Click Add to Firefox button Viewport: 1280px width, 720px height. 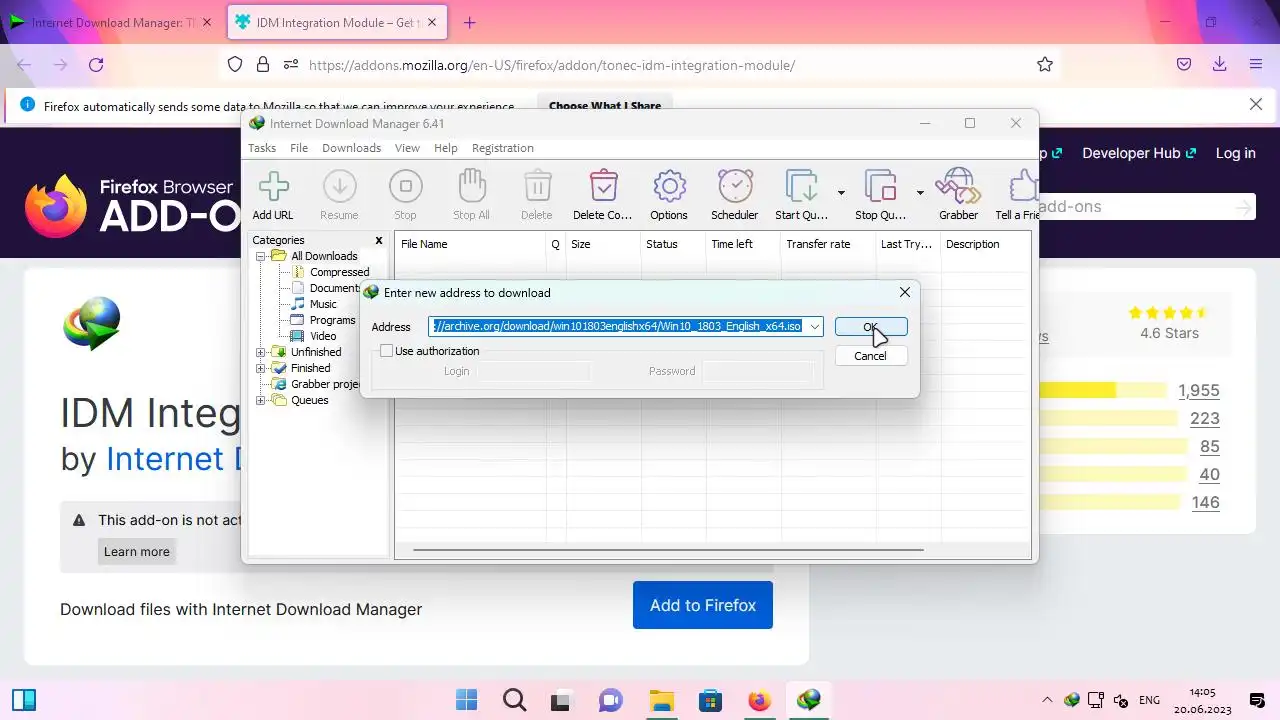(703, 605)
